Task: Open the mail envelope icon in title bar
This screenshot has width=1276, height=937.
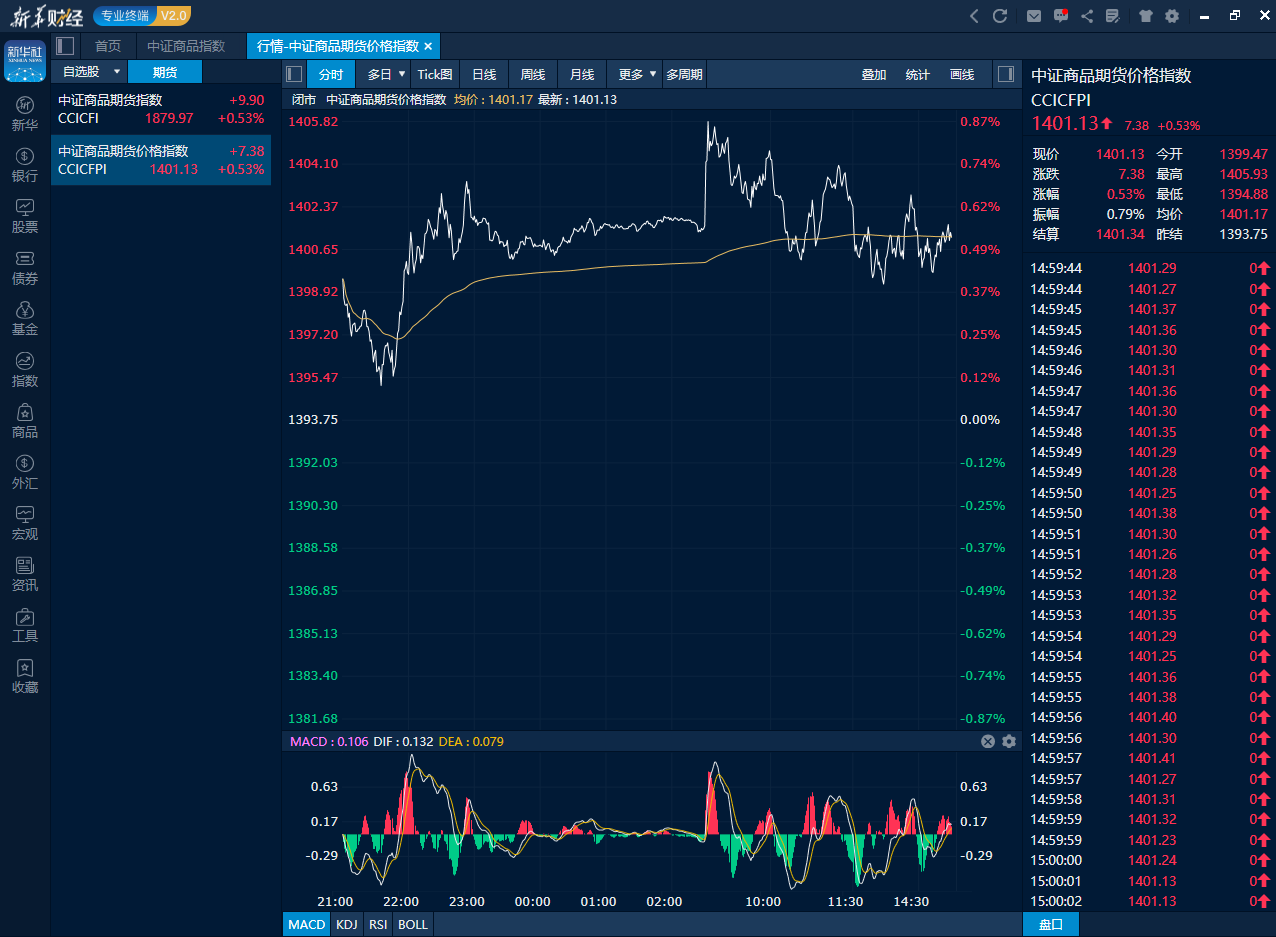Action: tap(1034, 15)
